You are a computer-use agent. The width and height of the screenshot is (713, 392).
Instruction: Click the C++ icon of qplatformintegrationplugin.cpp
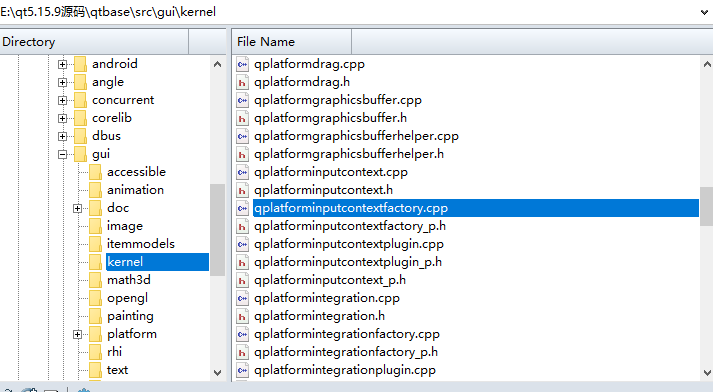click(x=242, y=370)
